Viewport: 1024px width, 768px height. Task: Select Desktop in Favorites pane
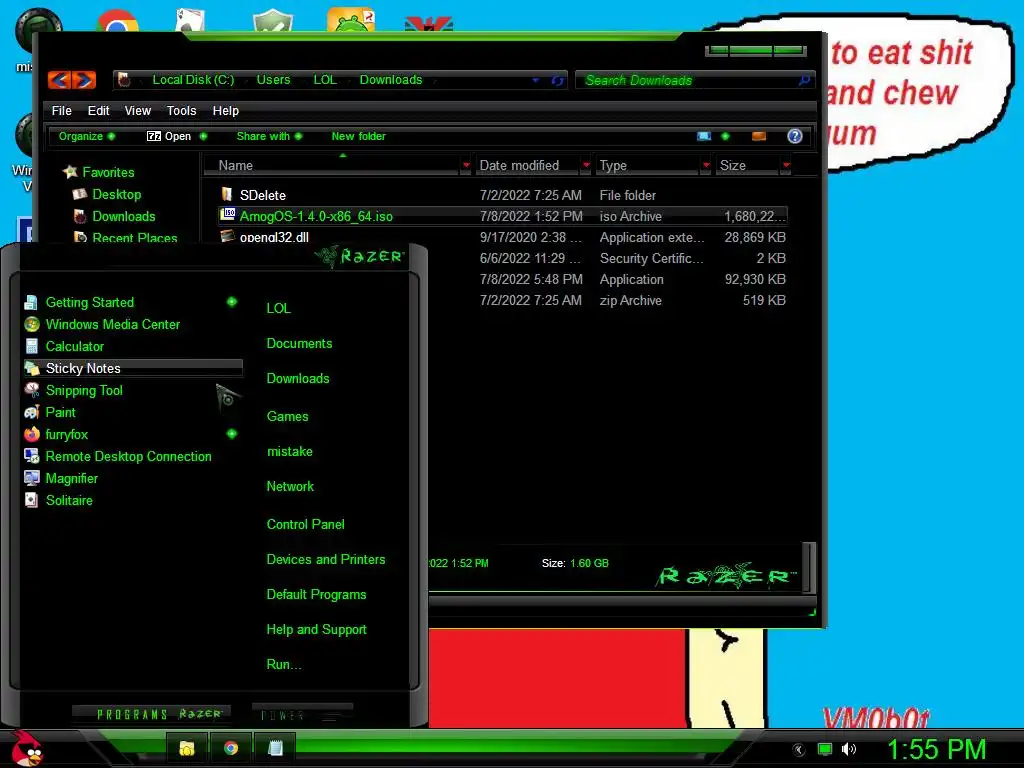click(x=116, y=194)
